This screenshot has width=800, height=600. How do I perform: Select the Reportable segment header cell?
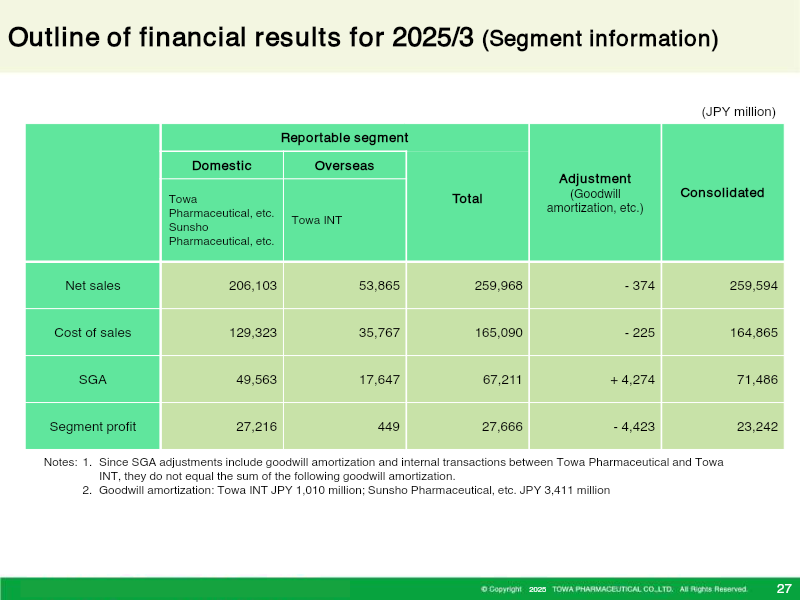point(344,138)
